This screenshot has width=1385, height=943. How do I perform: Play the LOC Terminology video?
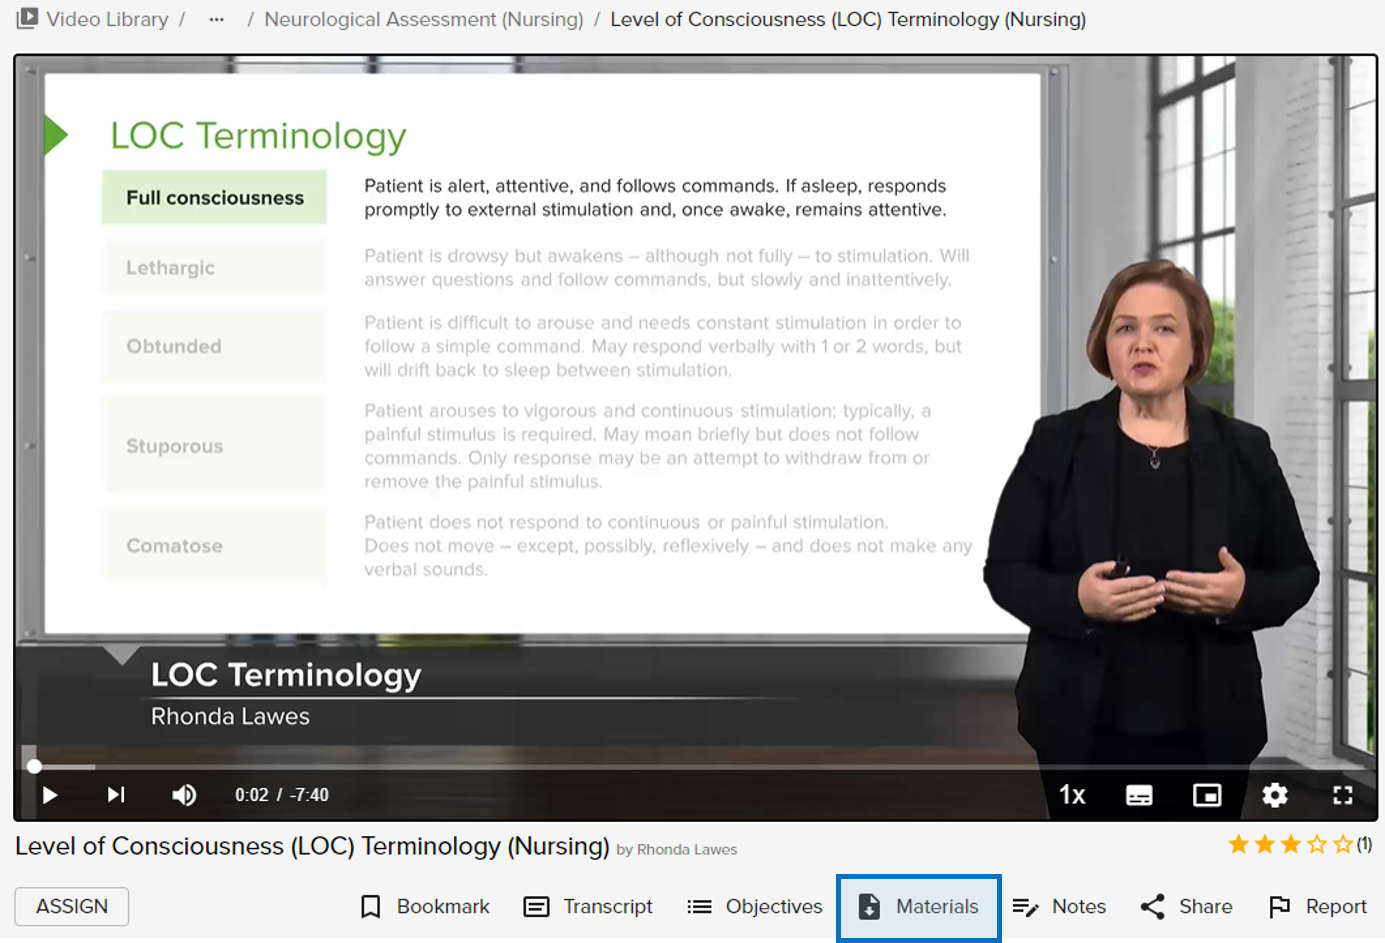tap(49, 795)
